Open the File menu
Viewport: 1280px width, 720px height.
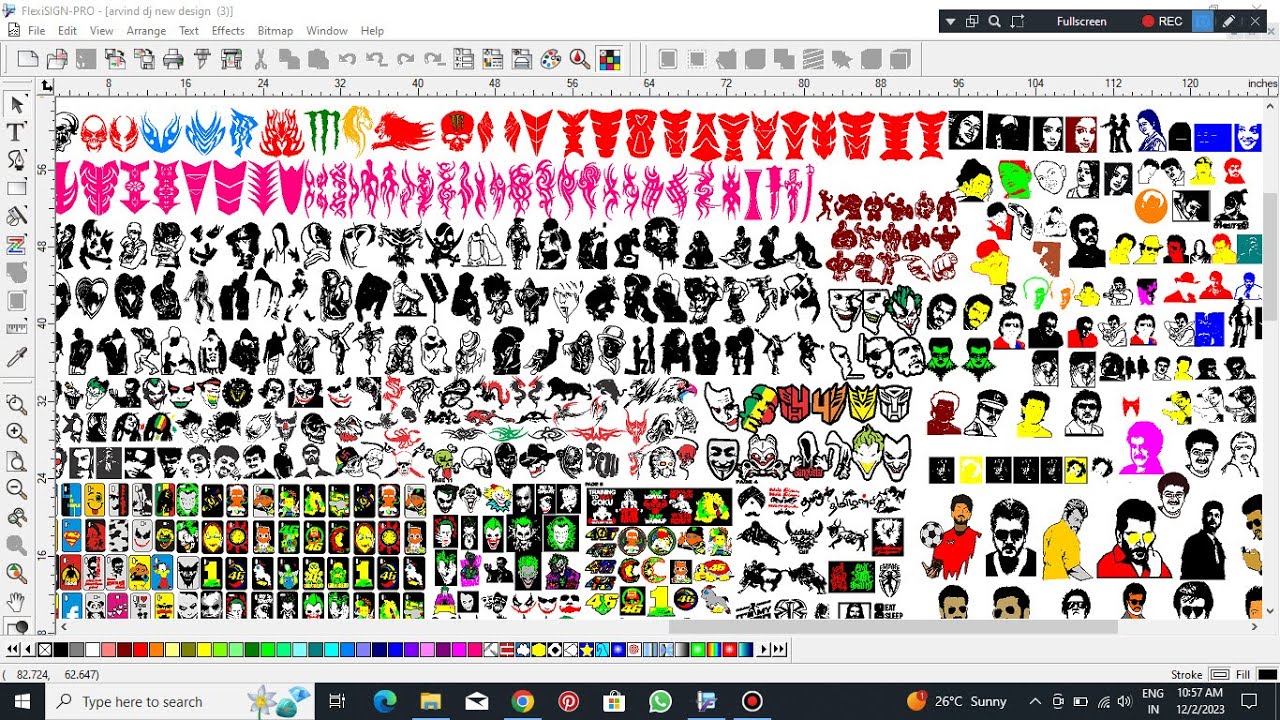(36, 31)
